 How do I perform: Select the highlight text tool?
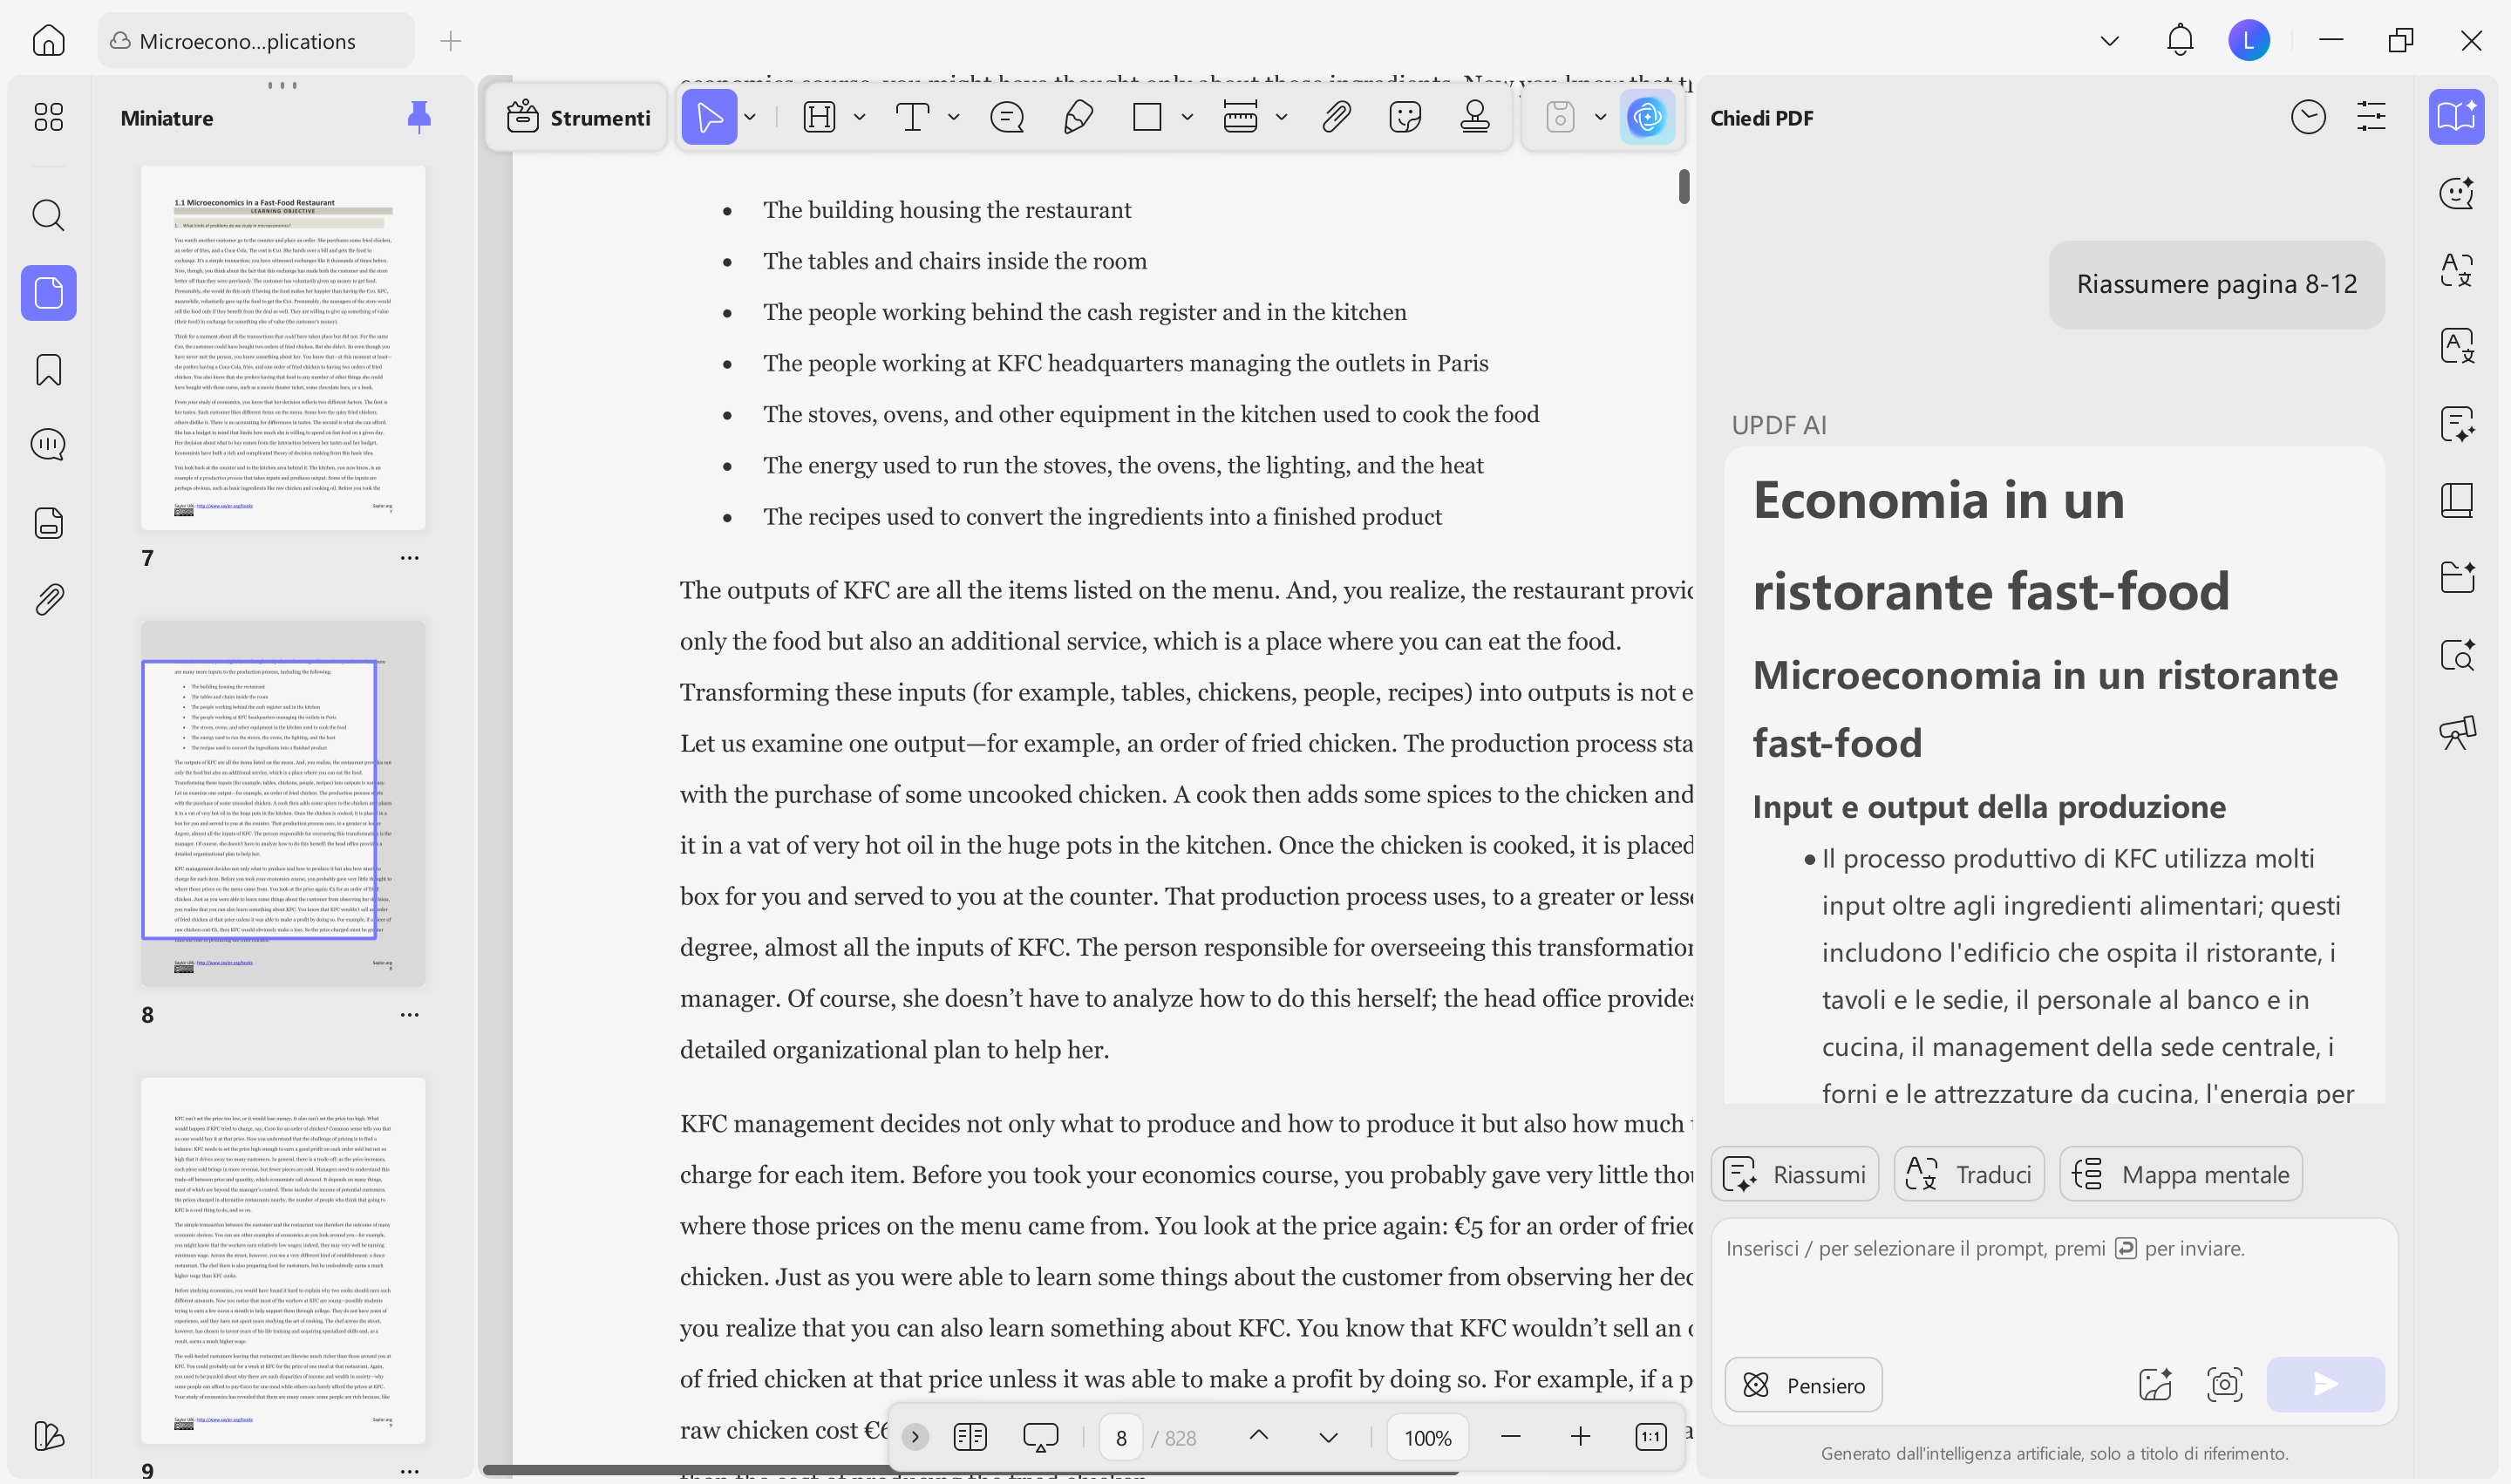[x=819, y=117]
